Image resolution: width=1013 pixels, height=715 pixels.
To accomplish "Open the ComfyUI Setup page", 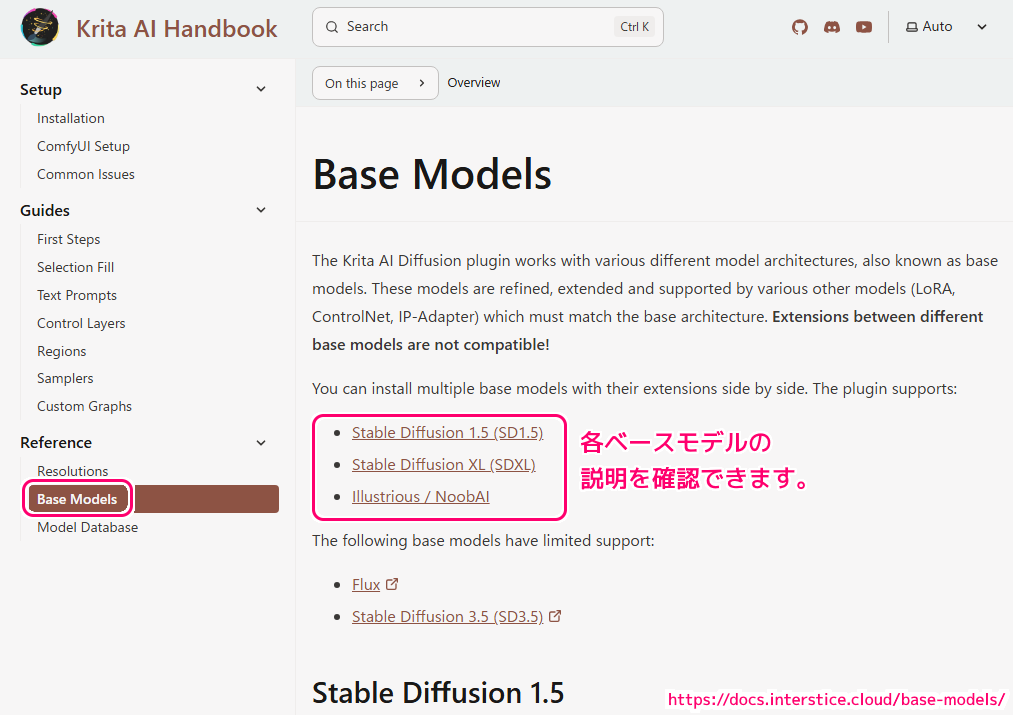I will 83,146.
